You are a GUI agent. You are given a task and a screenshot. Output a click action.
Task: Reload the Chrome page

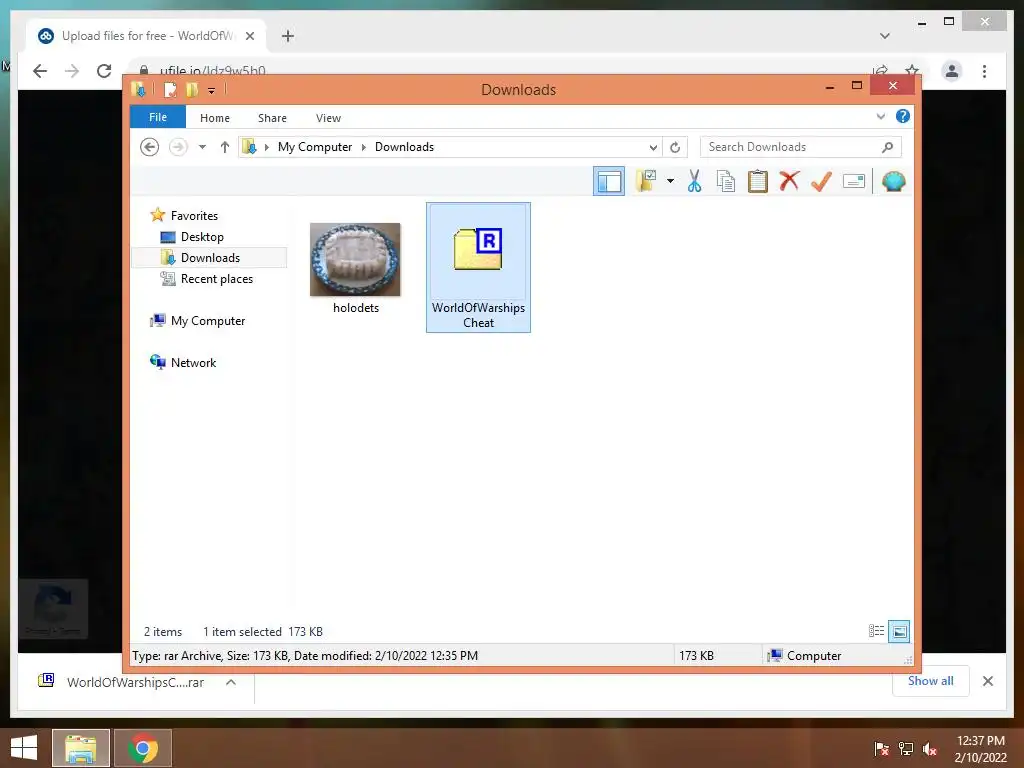(x=104, y=71)
